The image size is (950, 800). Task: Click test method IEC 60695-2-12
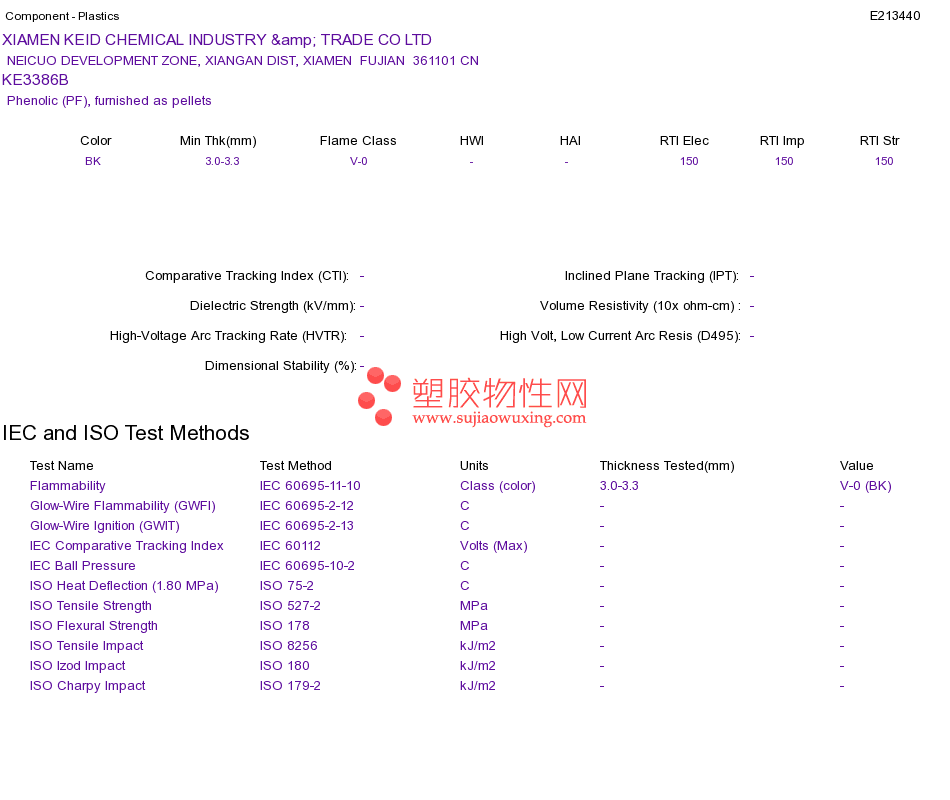click(x=307, y=505)
